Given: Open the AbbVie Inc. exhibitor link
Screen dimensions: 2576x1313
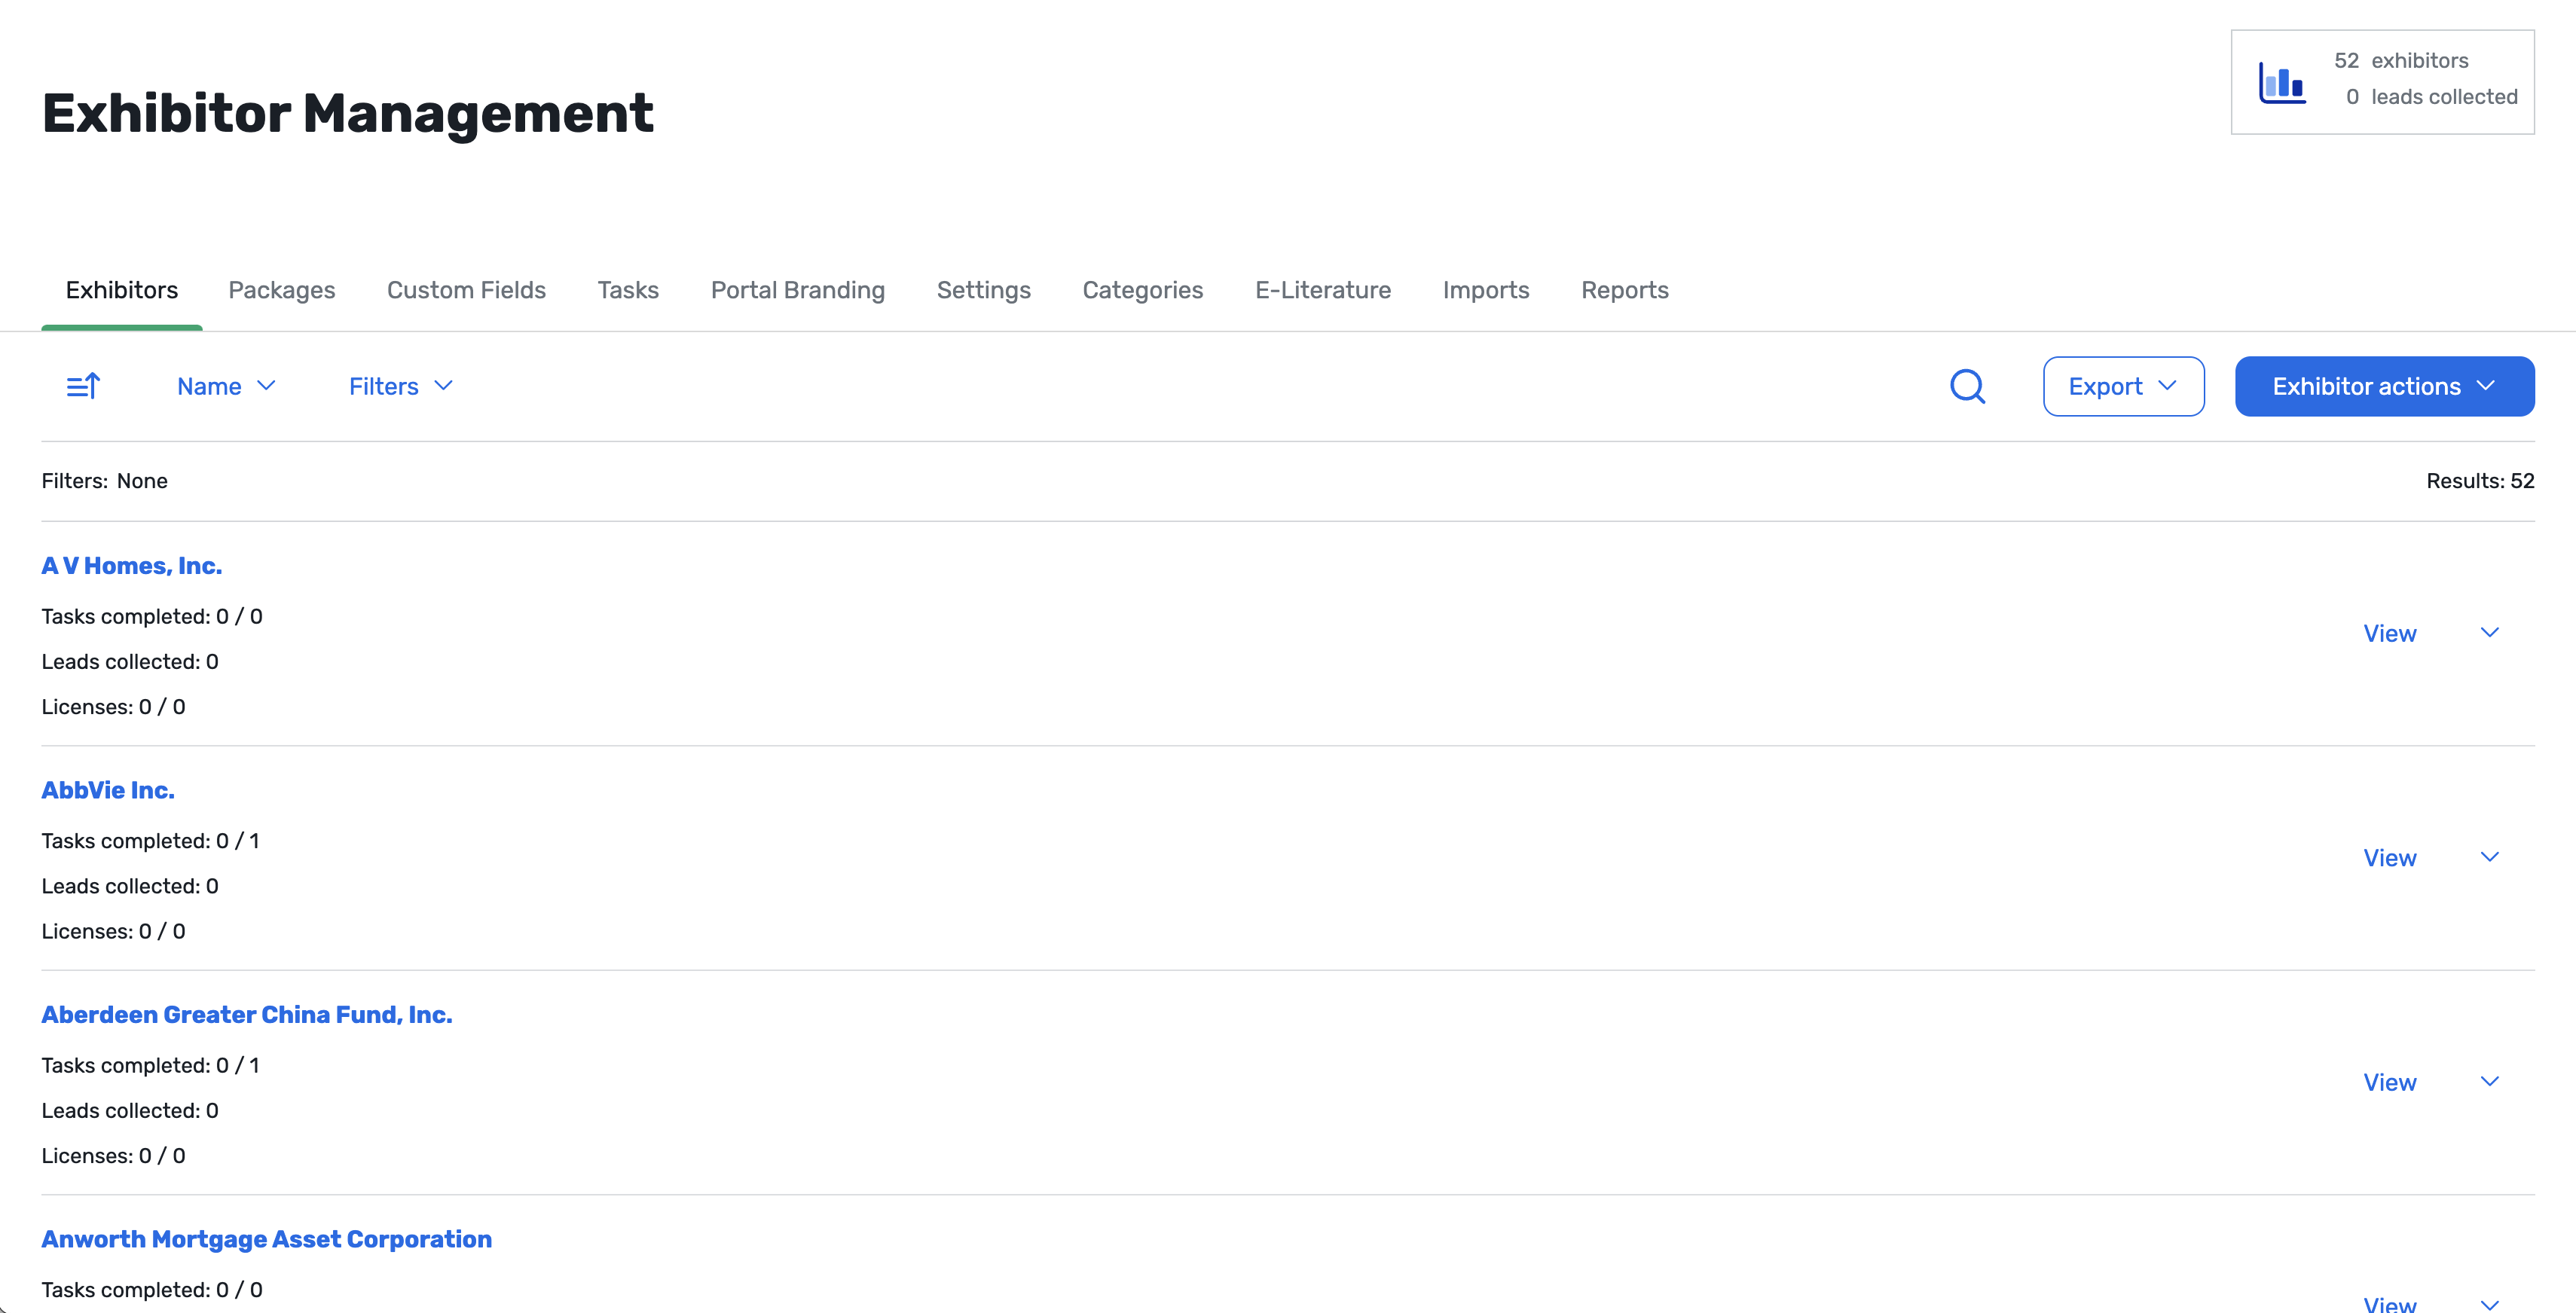Looking at the screenshot, I should [108, 790].
